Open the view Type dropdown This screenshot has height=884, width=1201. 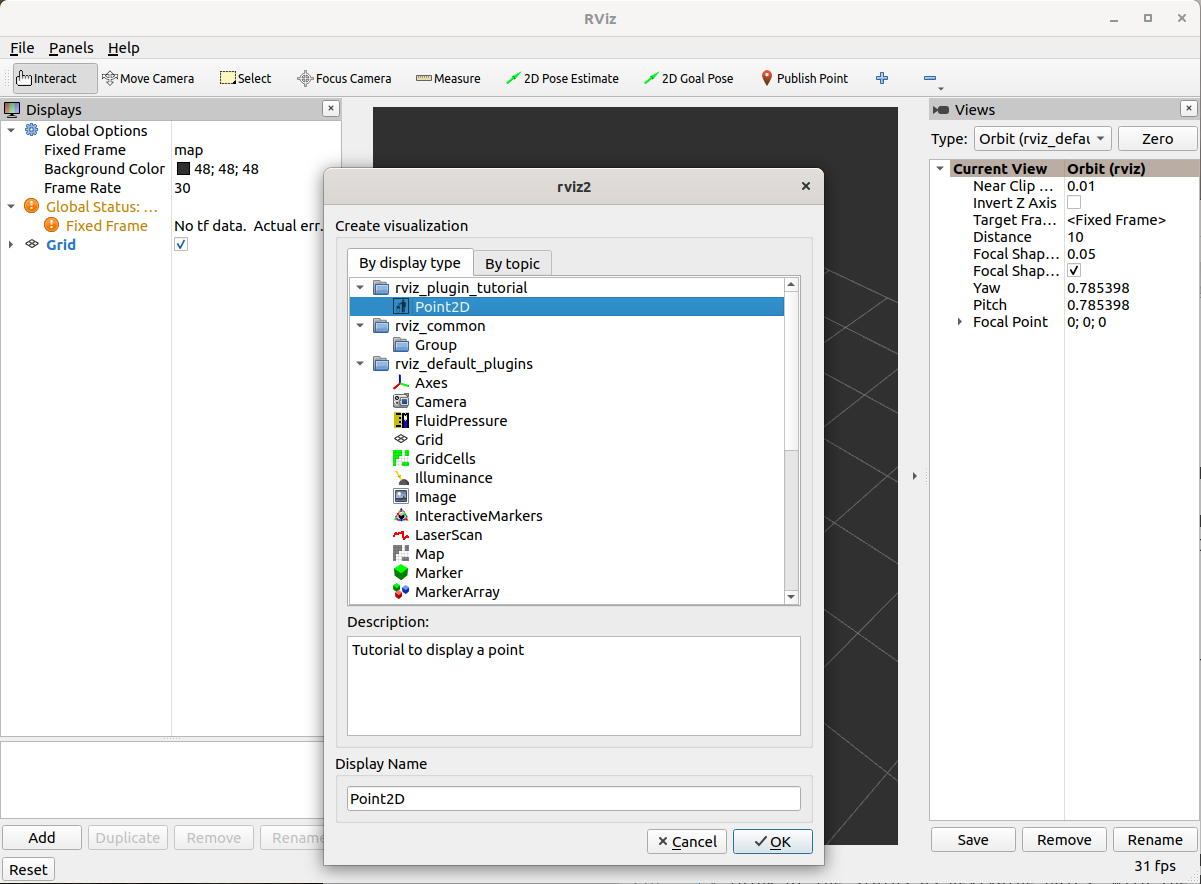(x=1042, y=139)
